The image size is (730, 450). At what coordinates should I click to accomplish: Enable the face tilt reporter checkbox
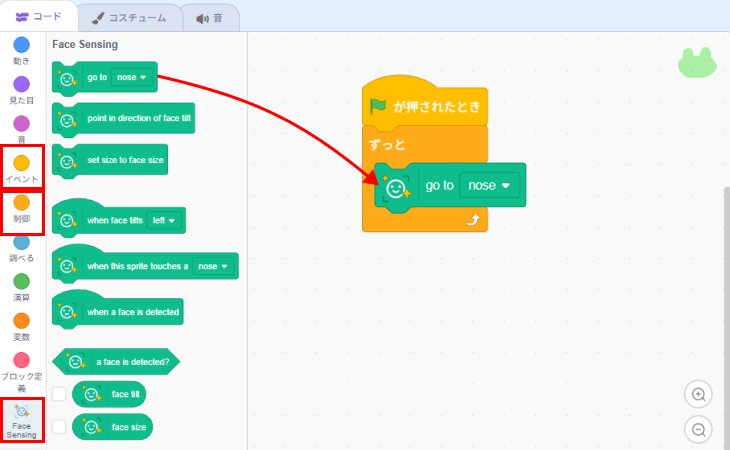point(59,394)
